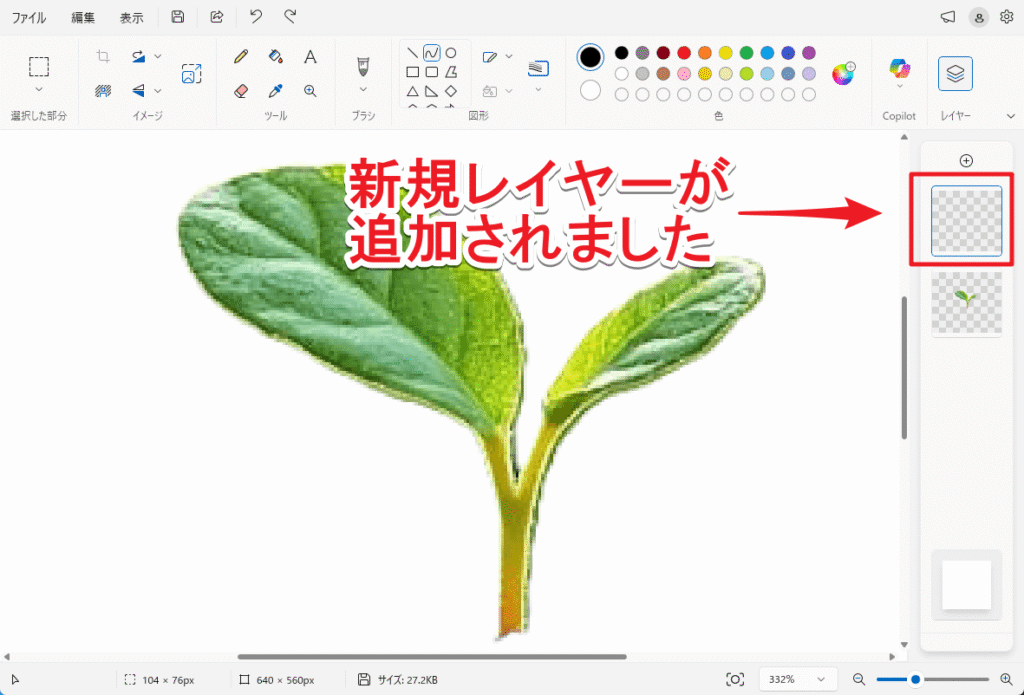1024x695 pixels.
Task: Click the Undo arrow
Action: pos(256,17)
